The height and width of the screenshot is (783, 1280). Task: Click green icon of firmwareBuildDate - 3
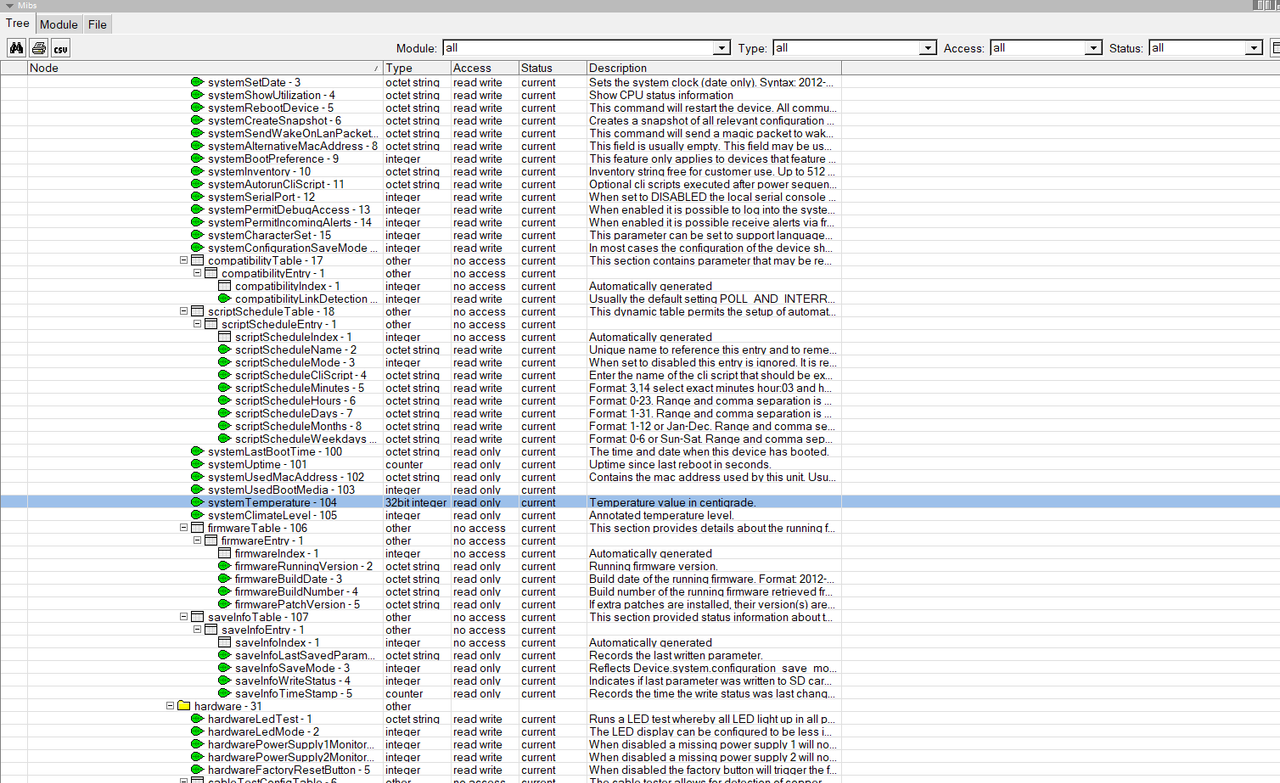[225, 579]
